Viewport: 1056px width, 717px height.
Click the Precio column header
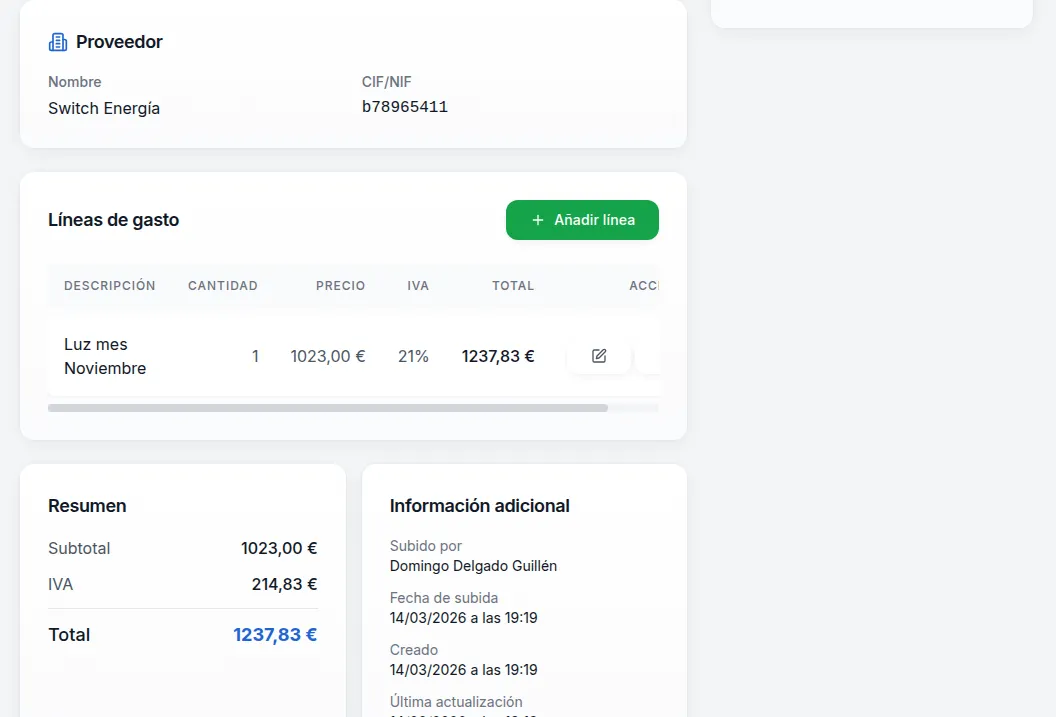pyautogui.click(x=340, y=286)
